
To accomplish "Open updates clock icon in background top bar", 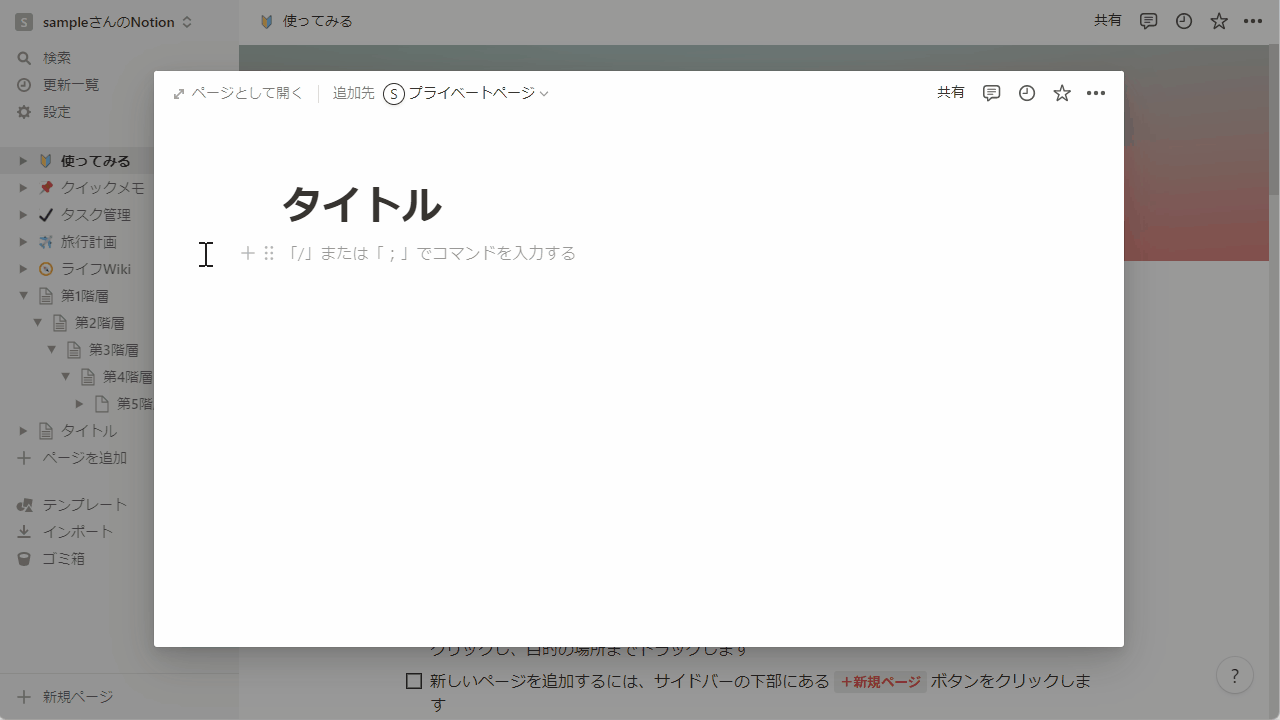I will click(1184, 21).
